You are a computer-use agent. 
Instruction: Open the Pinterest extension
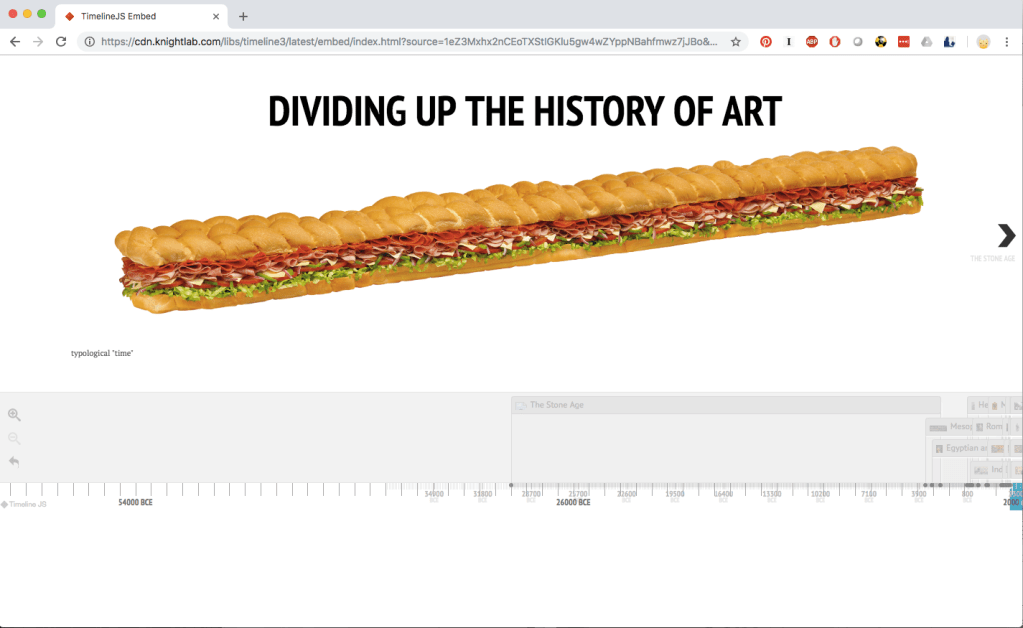tap(766, 42)
